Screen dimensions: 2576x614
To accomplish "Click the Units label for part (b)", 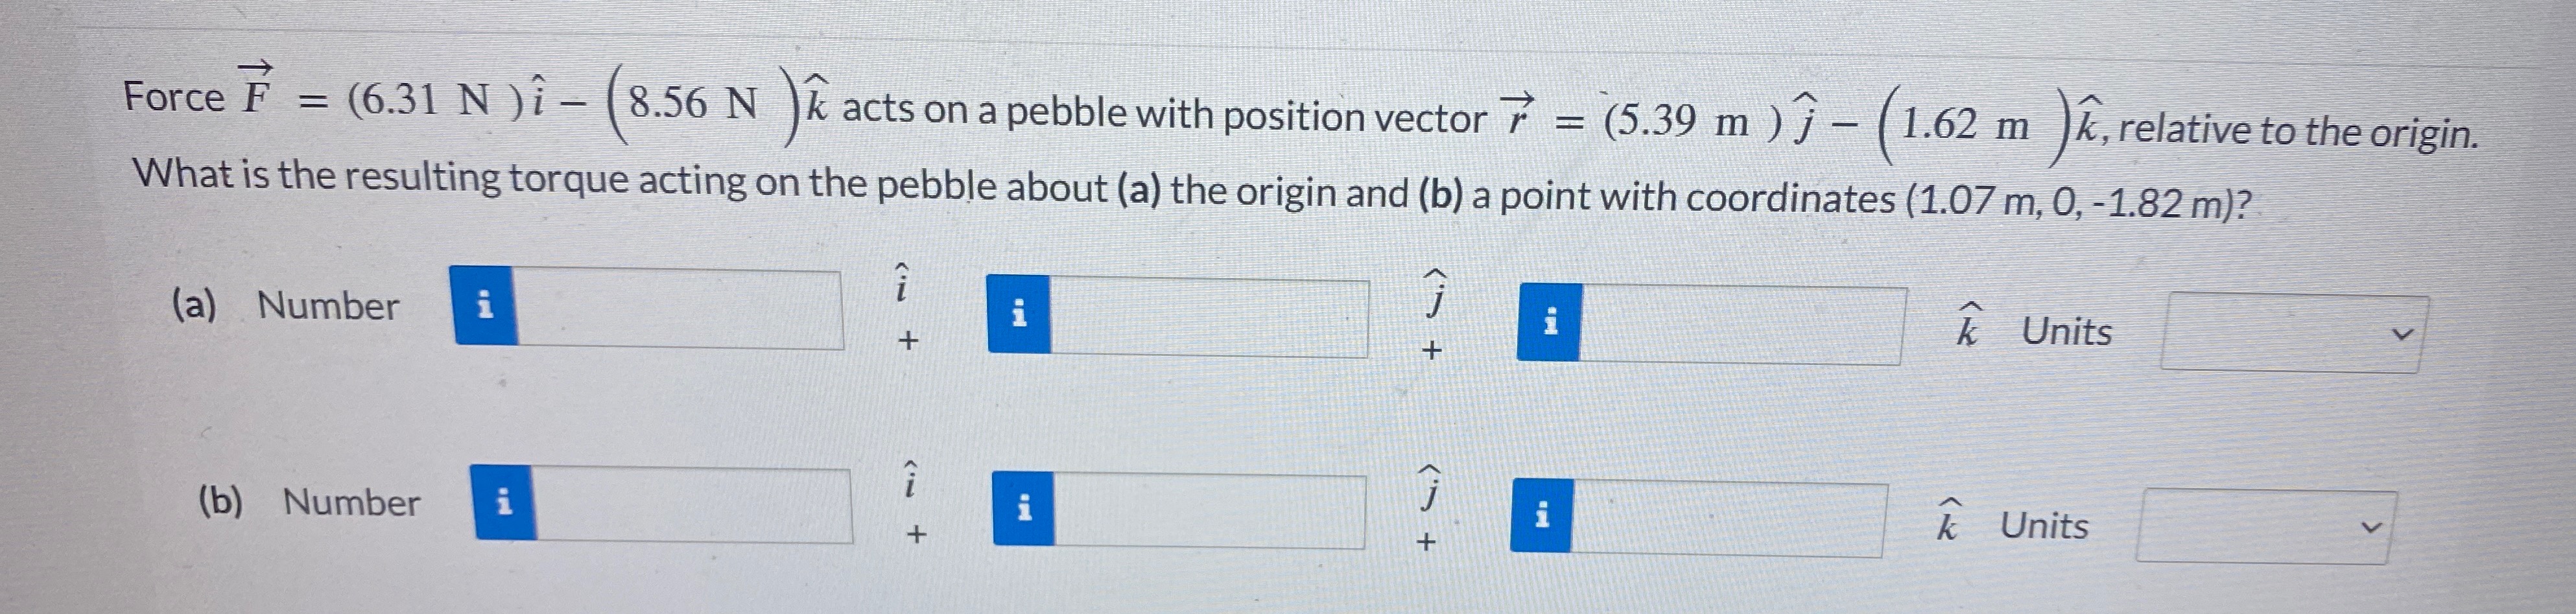I will 2044,525.
